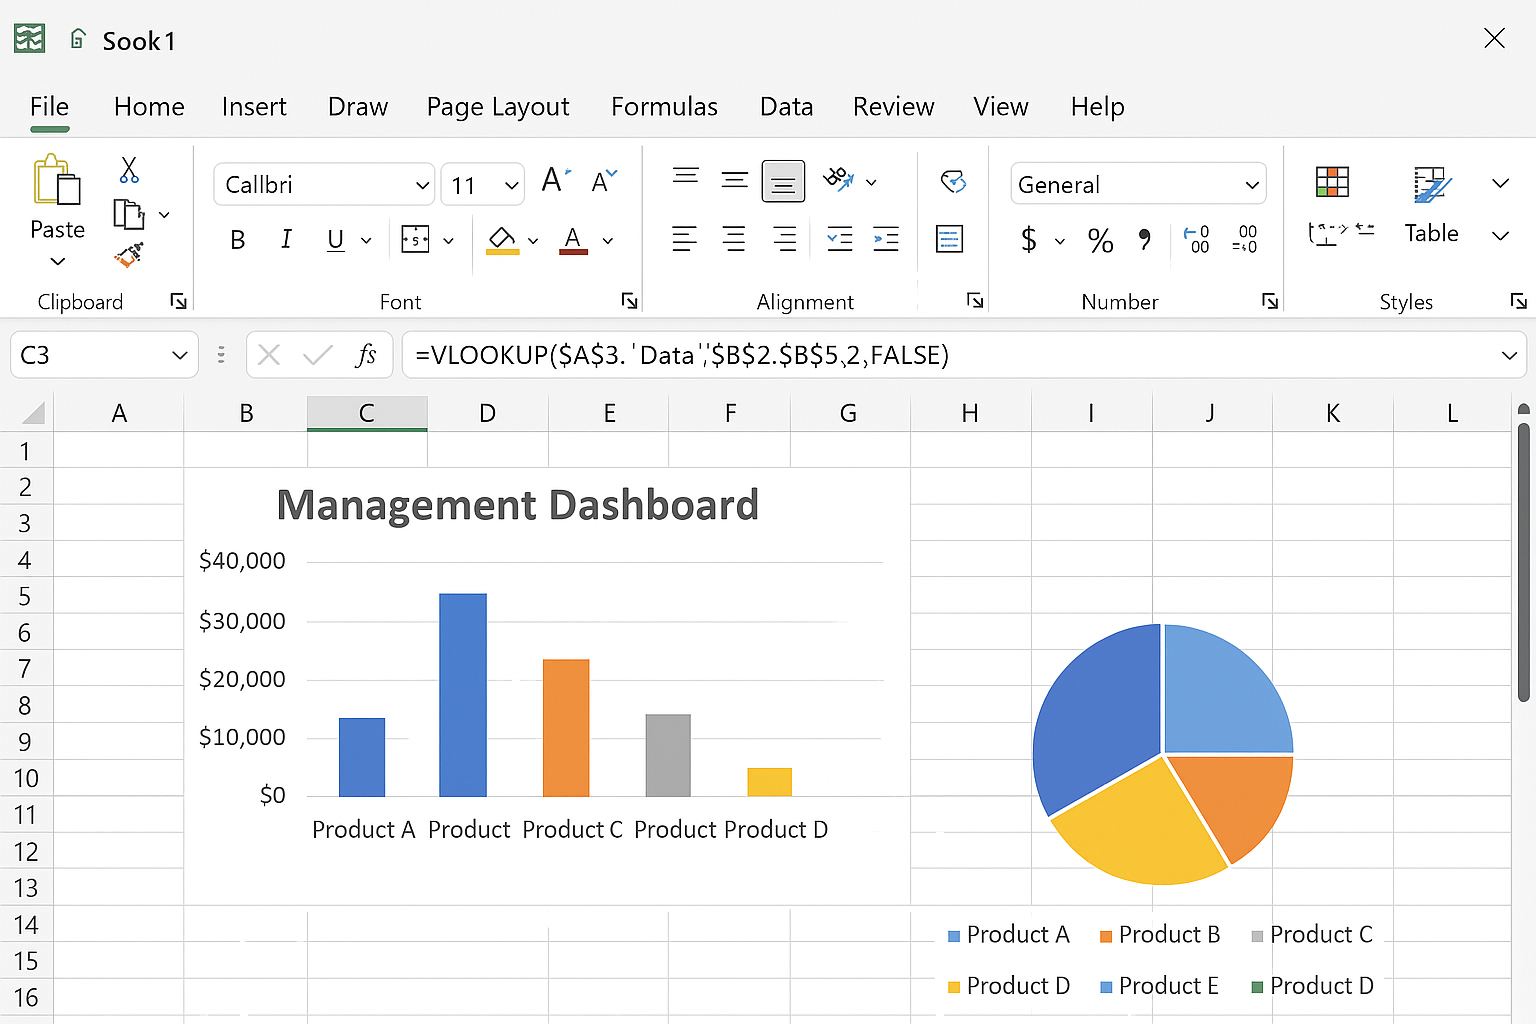Toggle bottom align button in Alignment
Screen dimensions: 1536x1024
click(783, 182)
